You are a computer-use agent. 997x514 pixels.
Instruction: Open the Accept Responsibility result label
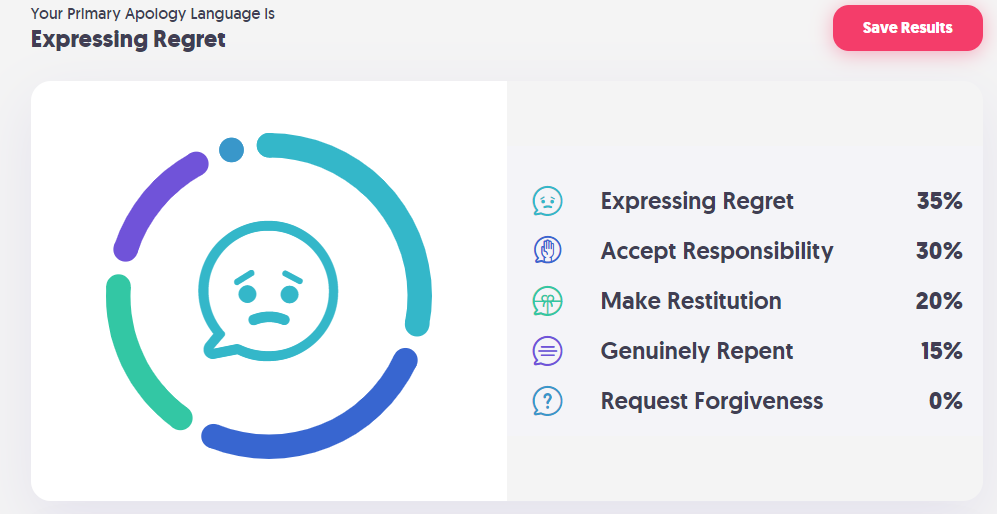coord(717,251)
